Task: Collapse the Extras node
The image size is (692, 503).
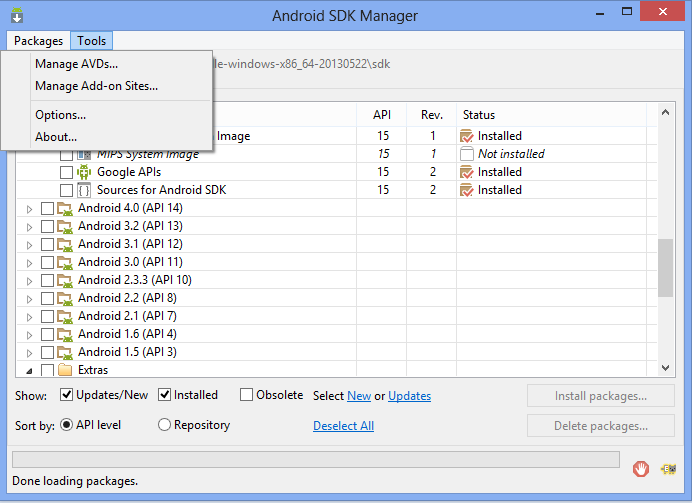Action: pyautogui.click(x=30, y=371)
